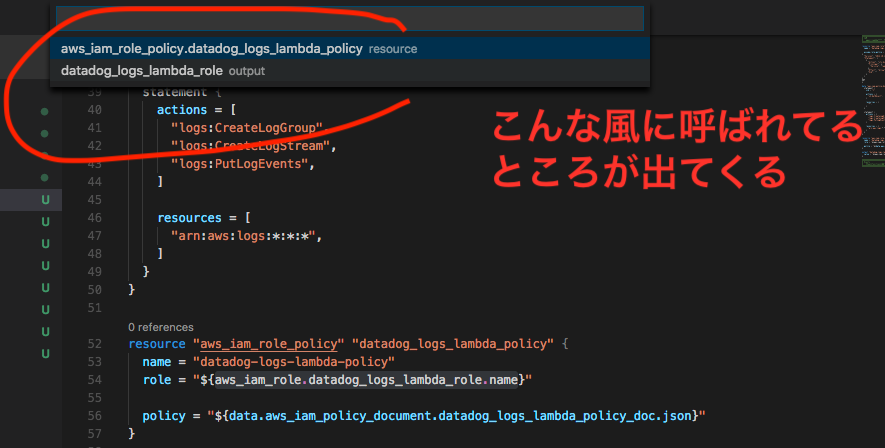Open the "0 references" code lens
Viewport: 885px width, 448px height.
pos(160,327)
